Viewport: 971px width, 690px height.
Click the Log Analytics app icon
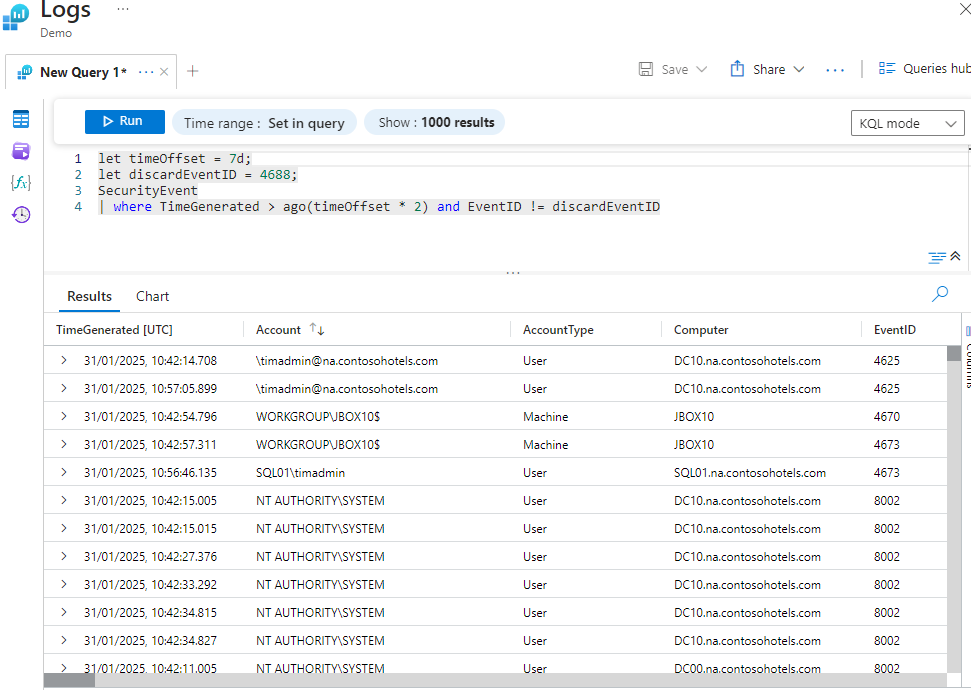15,17
